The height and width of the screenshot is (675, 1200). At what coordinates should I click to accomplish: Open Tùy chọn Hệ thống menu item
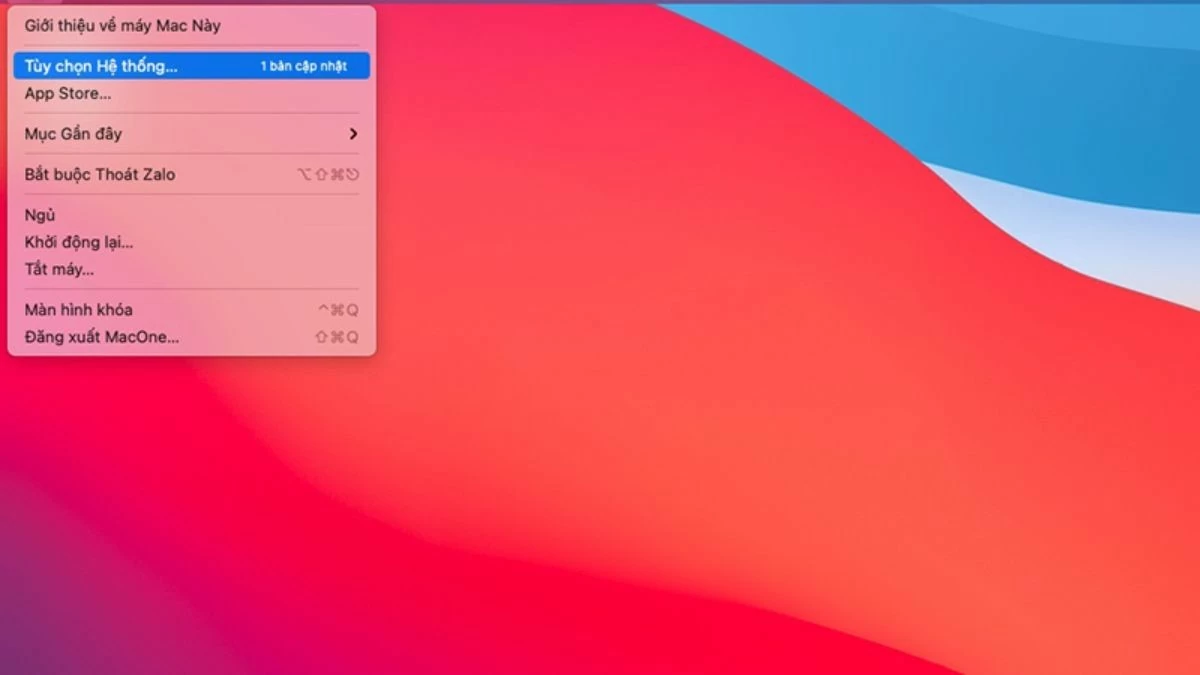pyautogui.click(x=101, y=66)
